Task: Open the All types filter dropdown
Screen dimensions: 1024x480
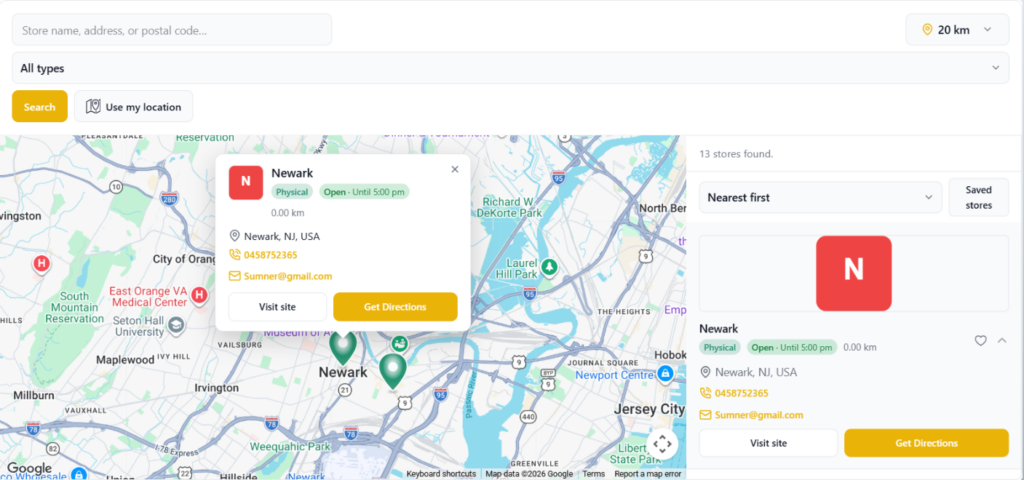Action: (x=511, y=68)
